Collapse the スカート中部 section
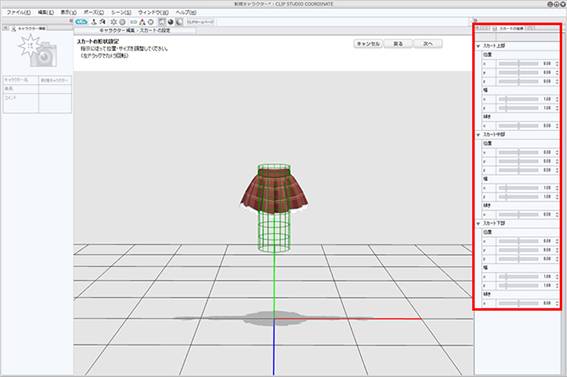The width and height of the screenshot is (567, 377). 478,135
